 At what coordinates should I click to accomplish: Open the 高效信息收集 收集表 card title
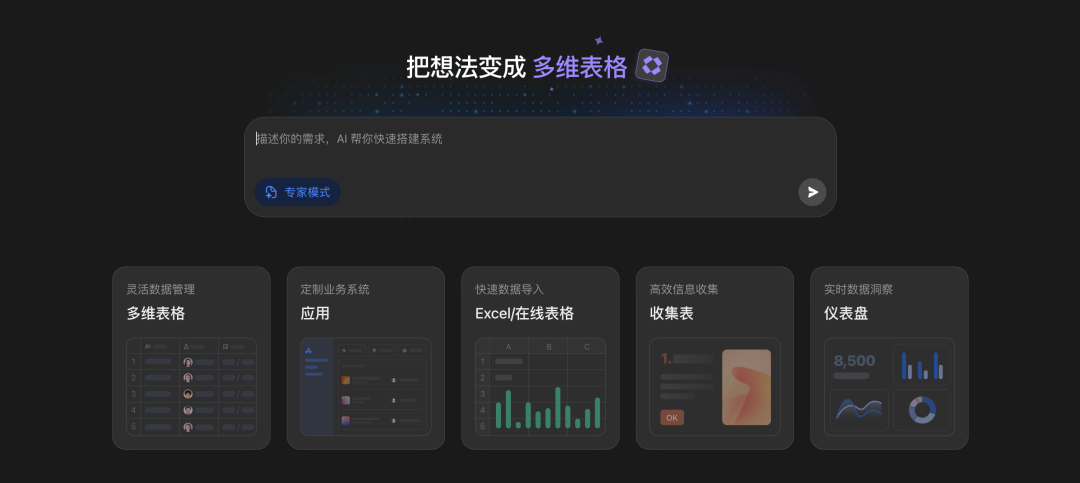pos(671,313)
